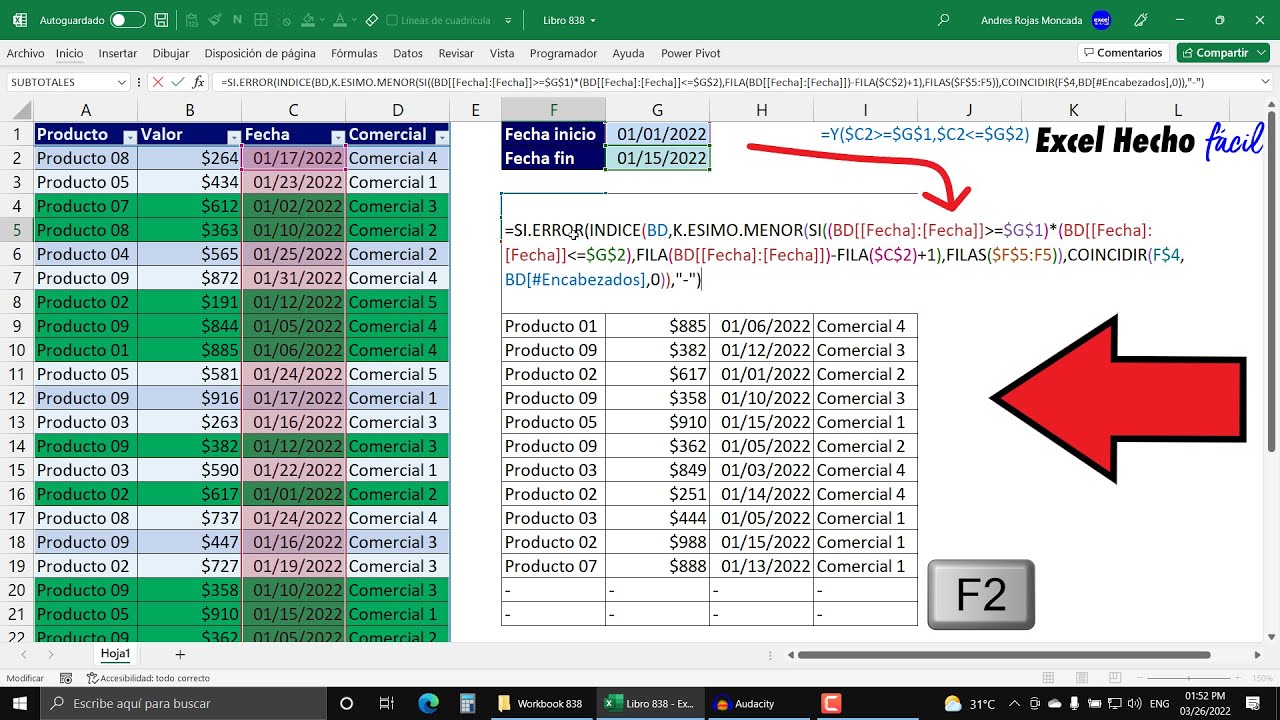The width and height of the screenshot is (1280, 720).
Task: Open notification center icon
Action: point(1251,704)
